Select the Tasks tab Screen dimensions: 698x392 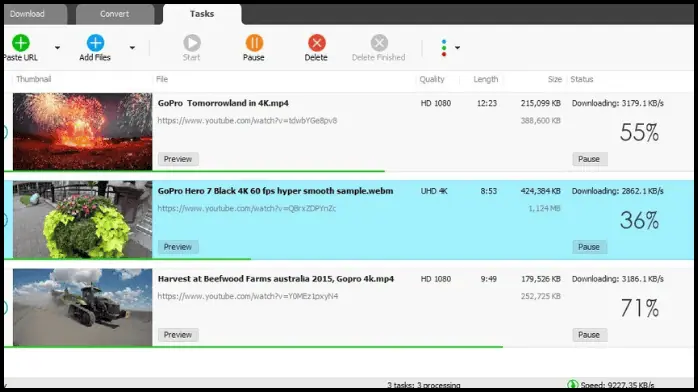click(x=202, y=14)
